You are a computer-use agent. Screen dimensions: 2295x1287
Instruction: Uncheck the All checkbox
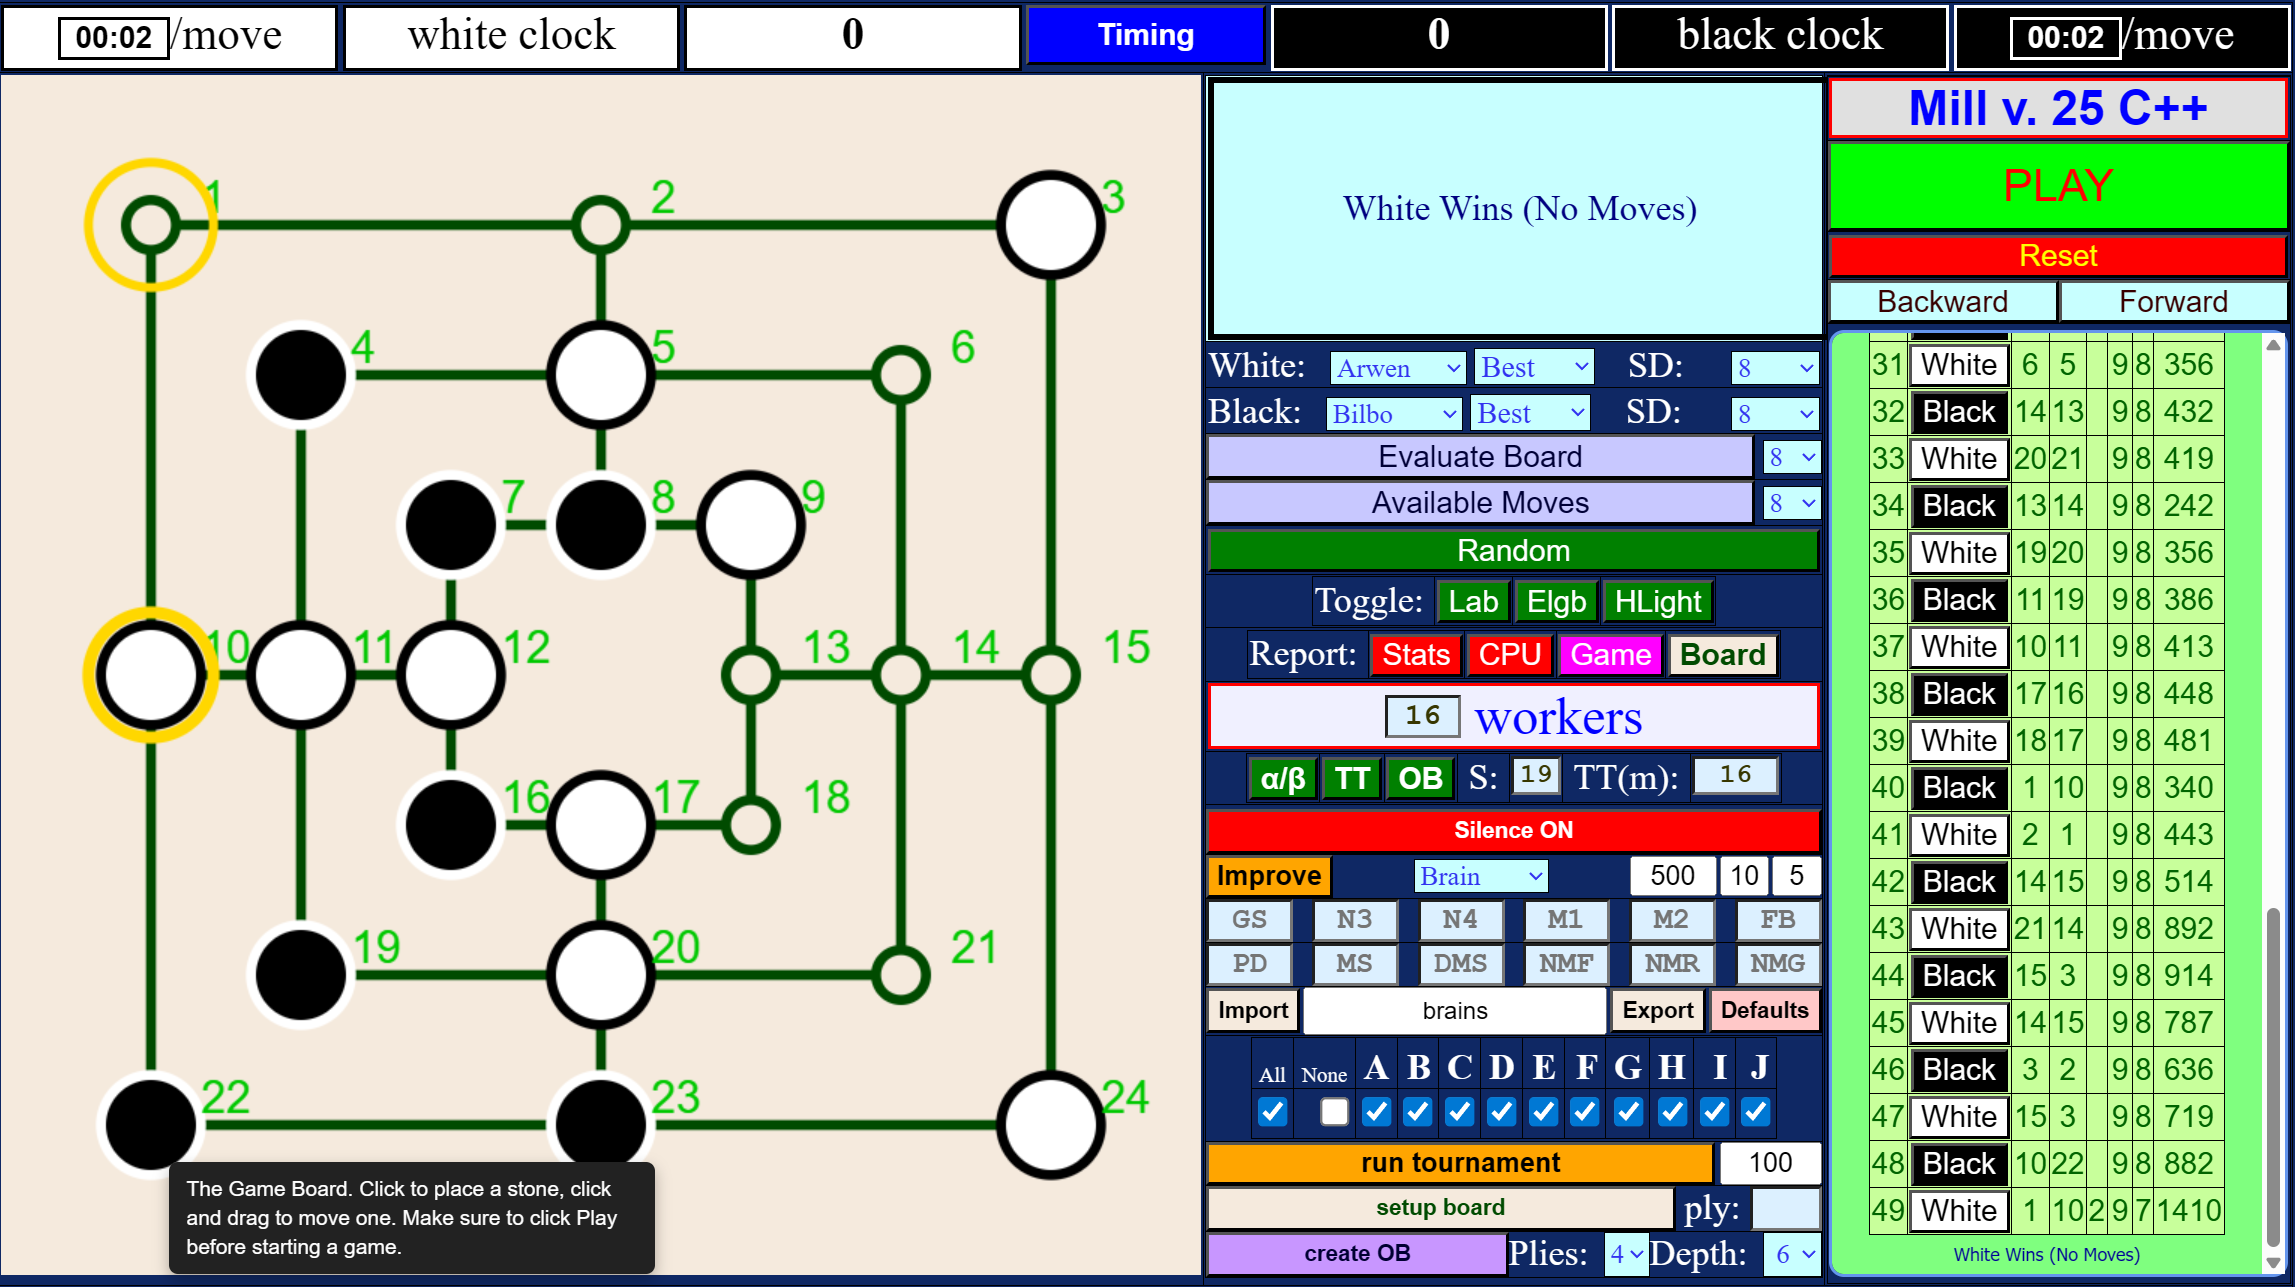pyautogui.click(x=1272, y=1111)
